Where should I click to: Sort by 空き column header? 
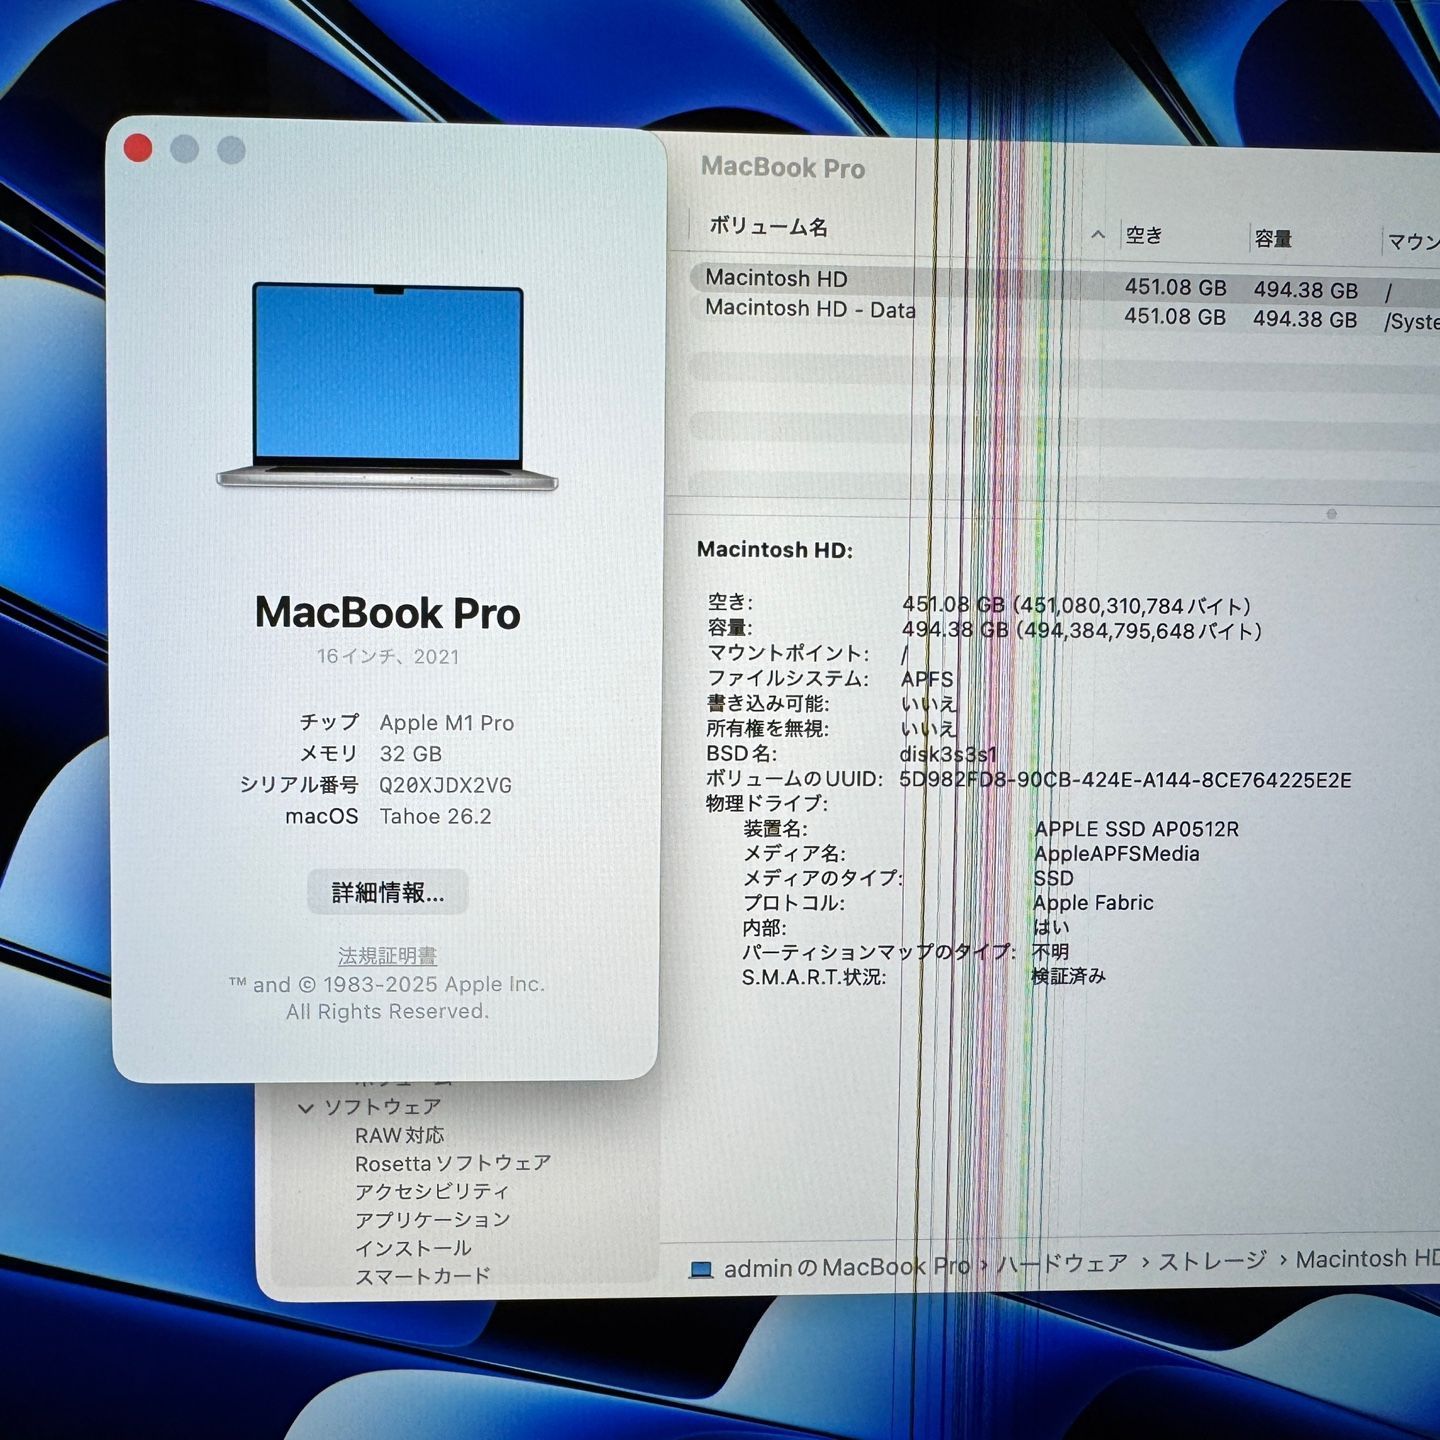click(1144, 235)
